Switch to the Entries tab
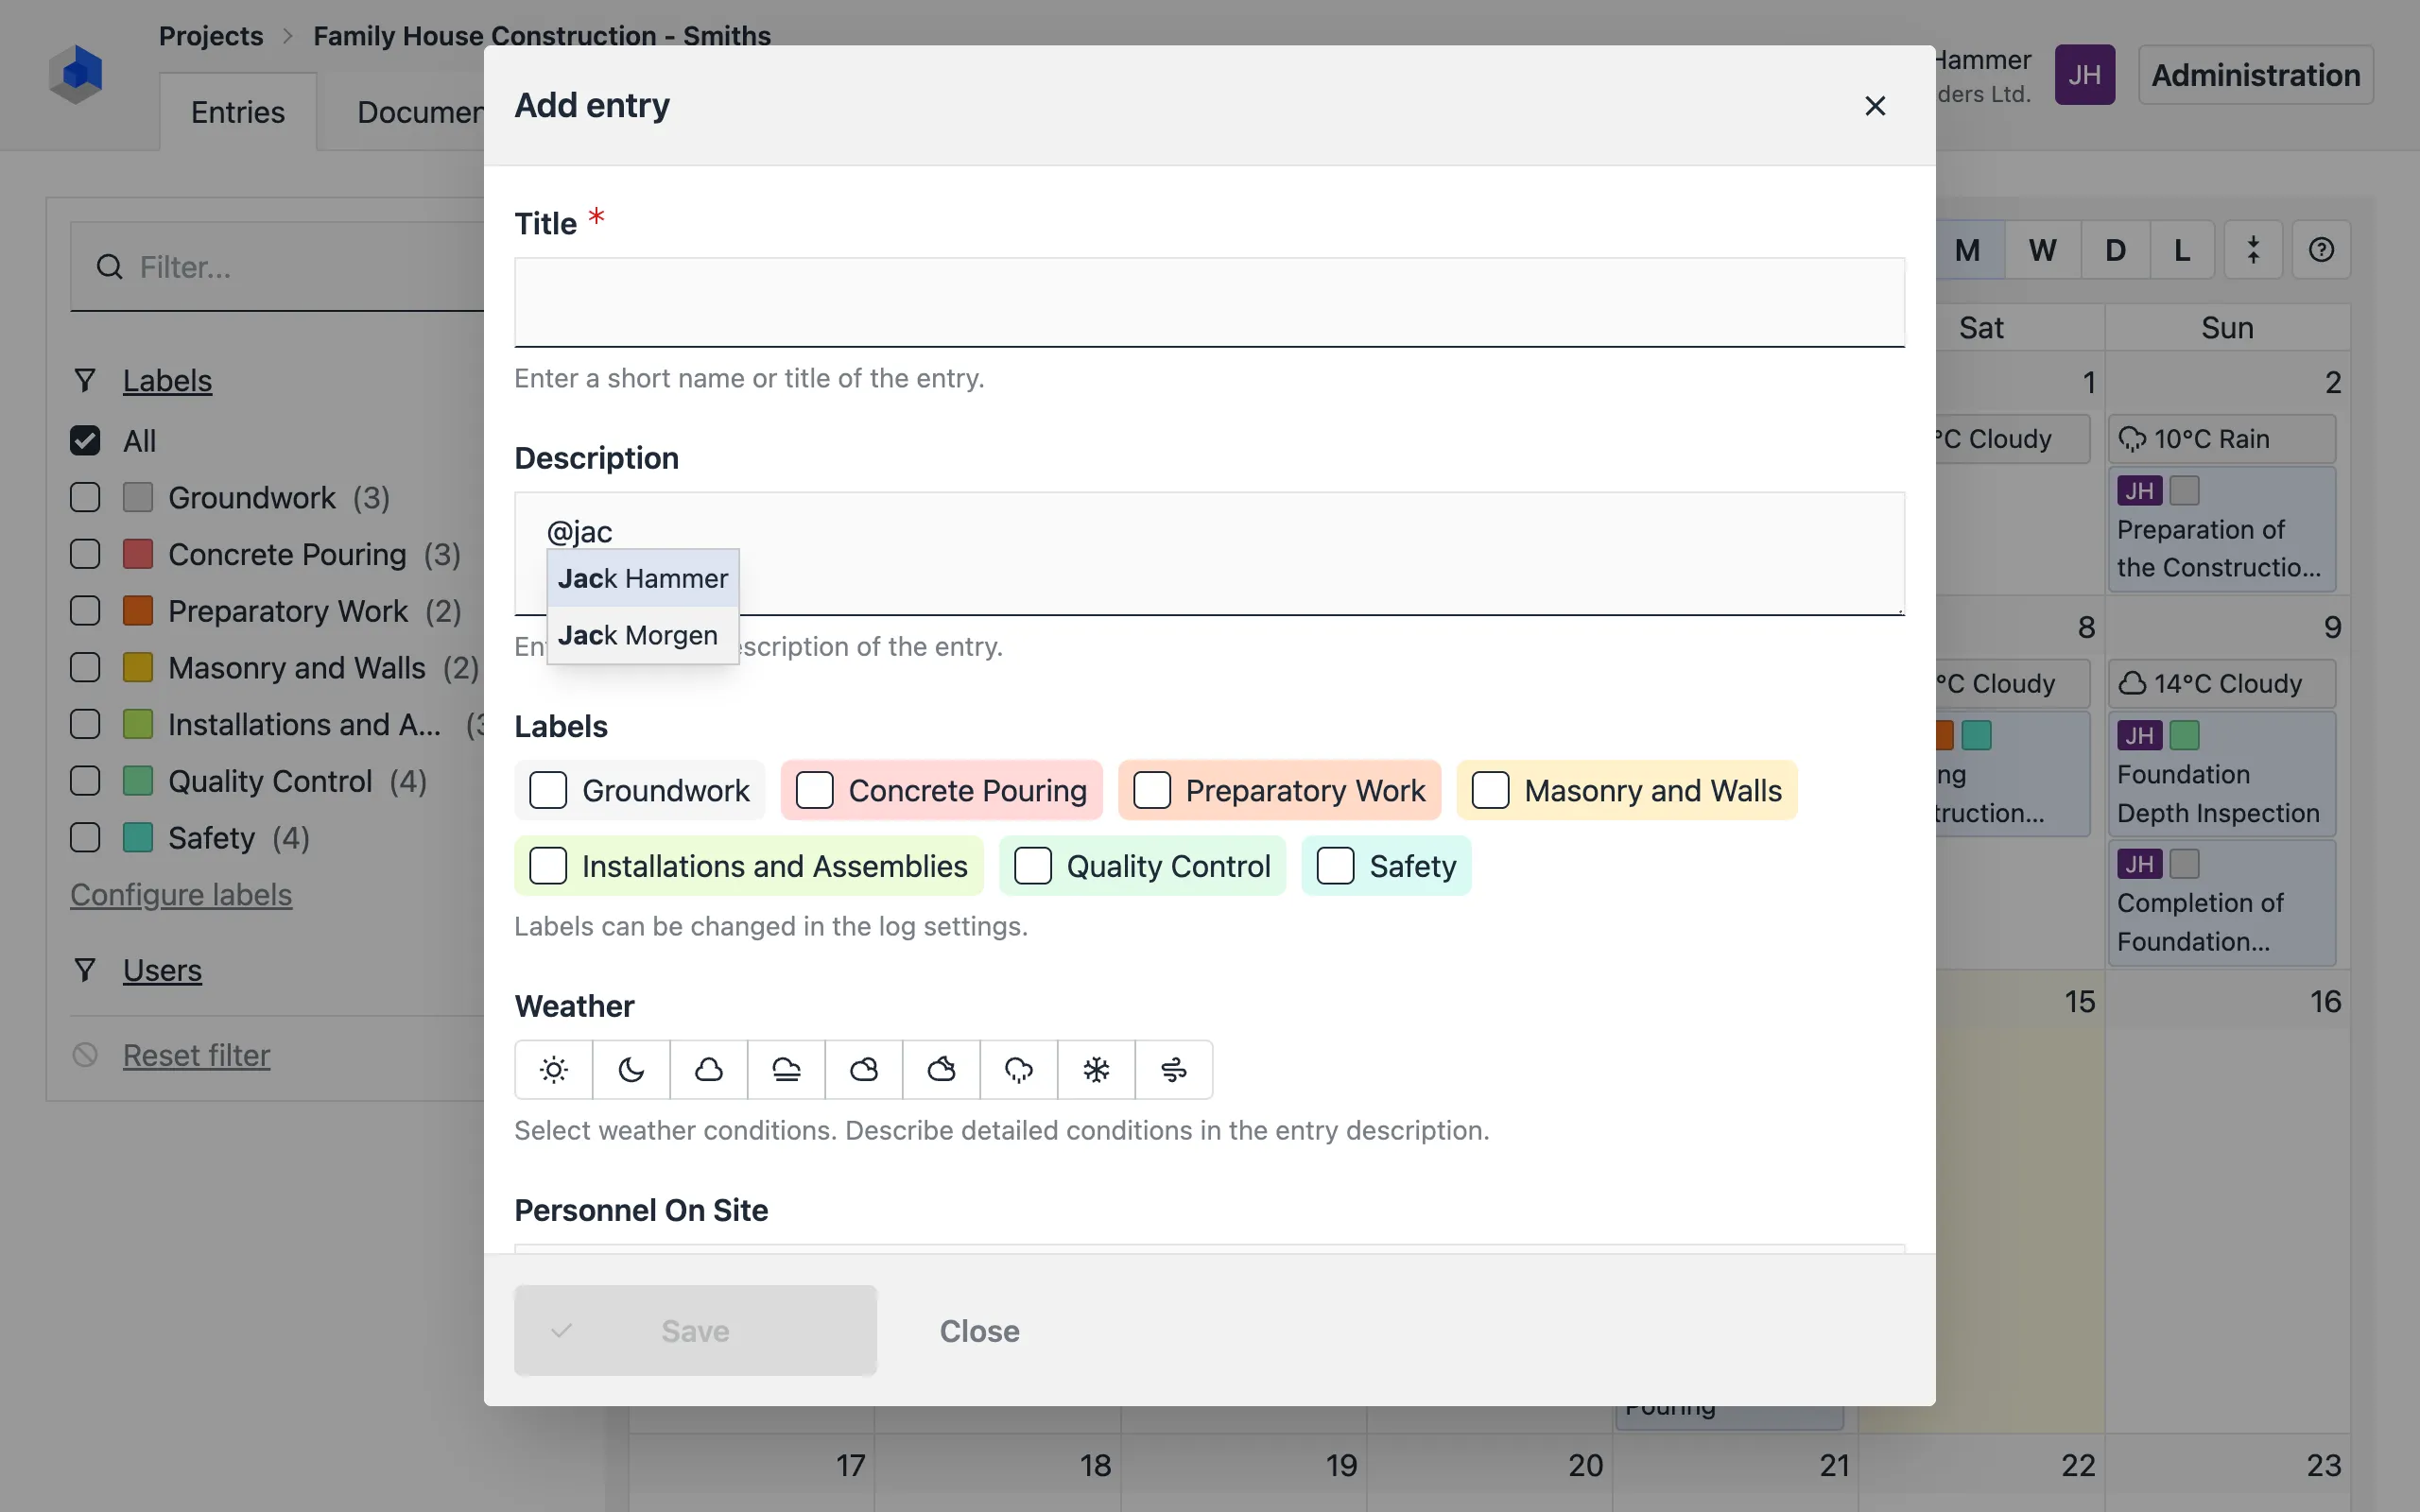Screen dimensions: 2420x1512 click(x=237, y=112)
